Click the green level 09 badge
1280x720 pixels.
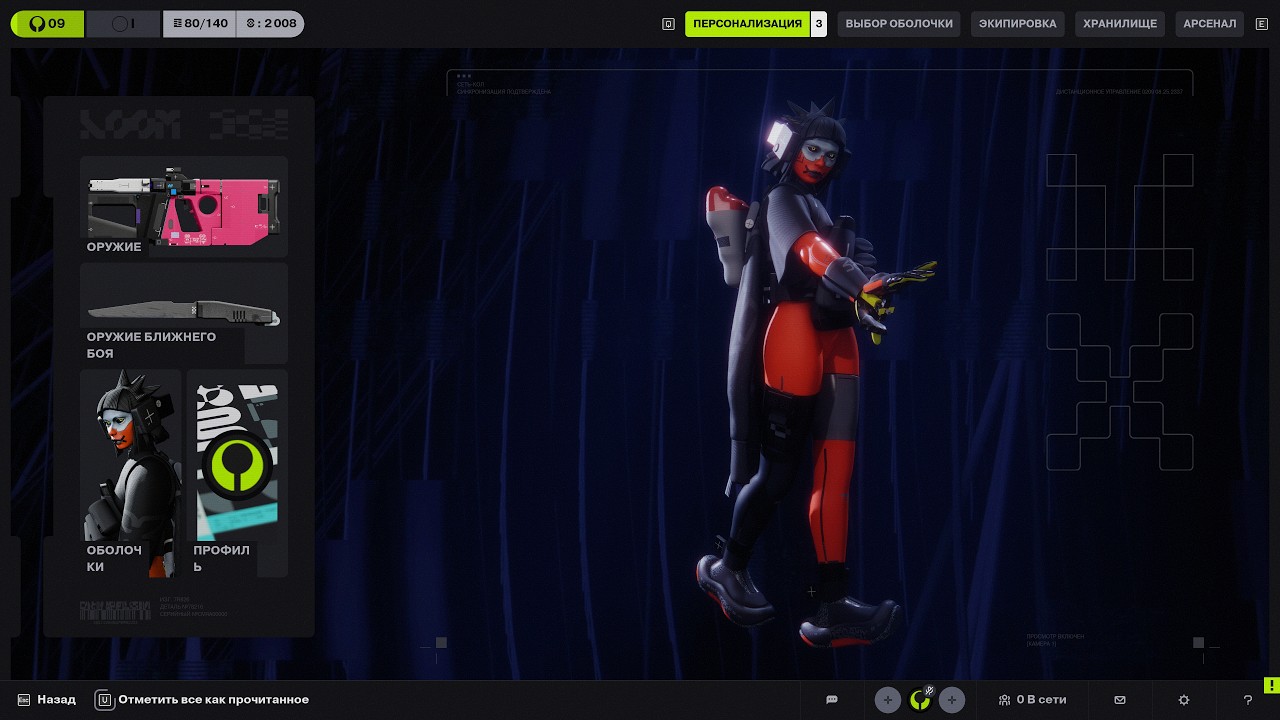(47, 23)
